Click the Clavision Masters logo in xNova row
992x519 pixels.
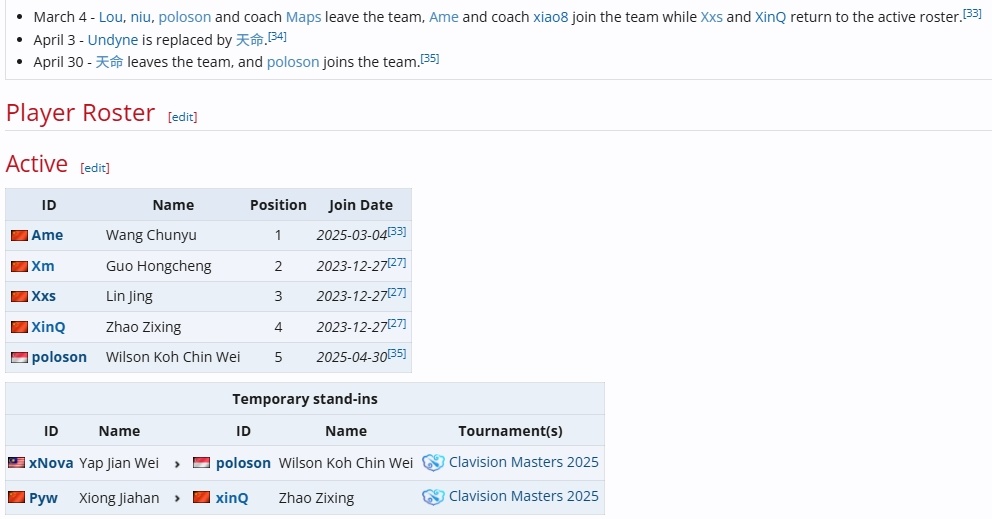(433, 463)
